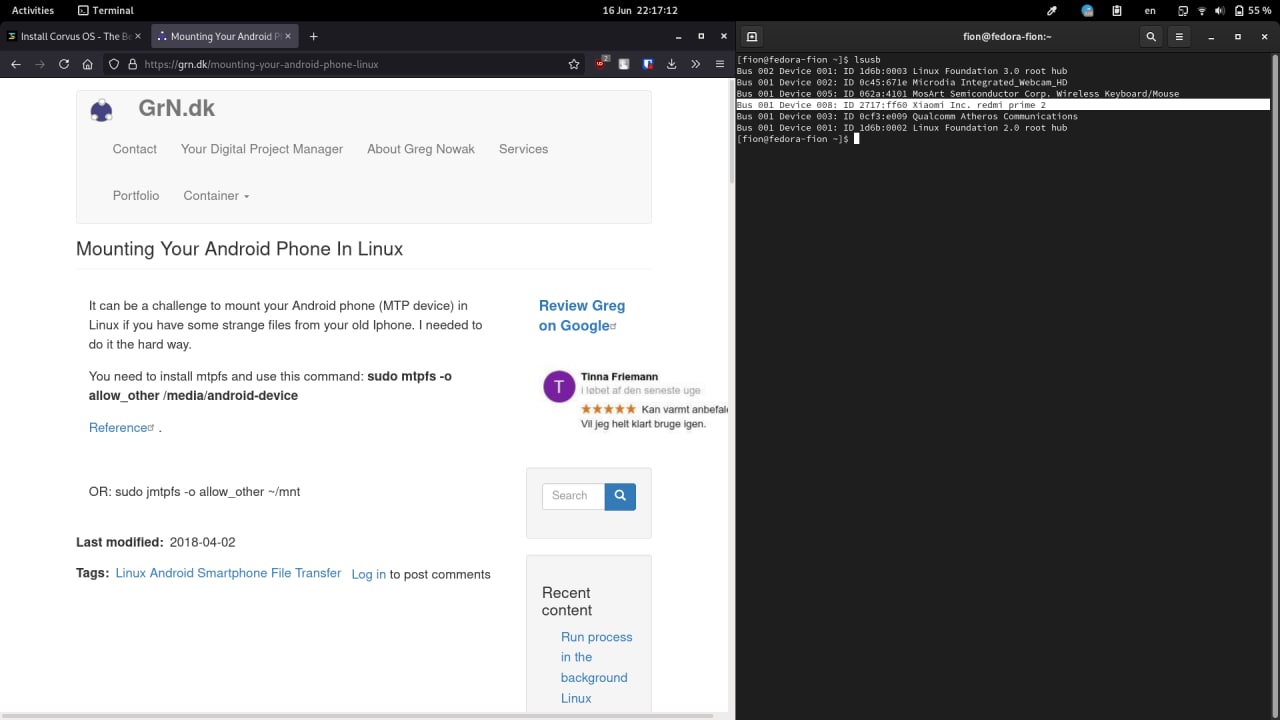This screenshot has height=720, width=1280.
Task: Click the Last modified date 2018-04-02
Action: point(203,542)
